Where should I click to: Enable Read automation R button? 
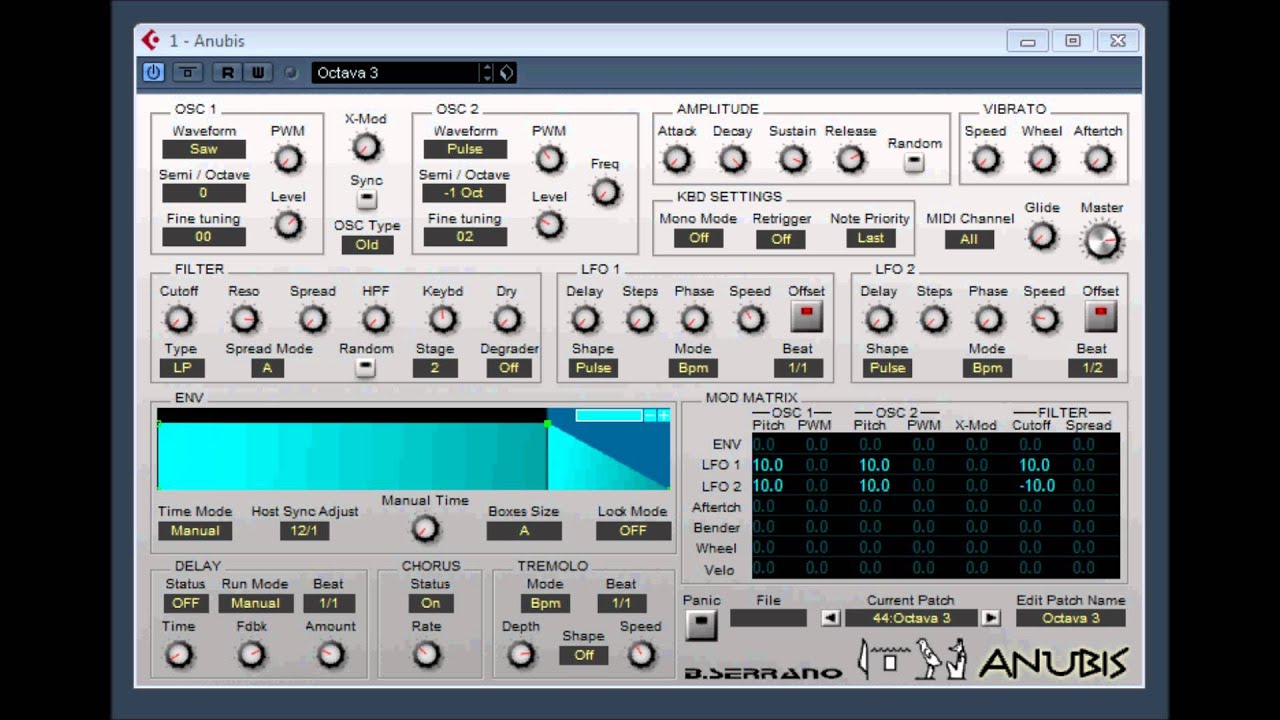(228, 72)
